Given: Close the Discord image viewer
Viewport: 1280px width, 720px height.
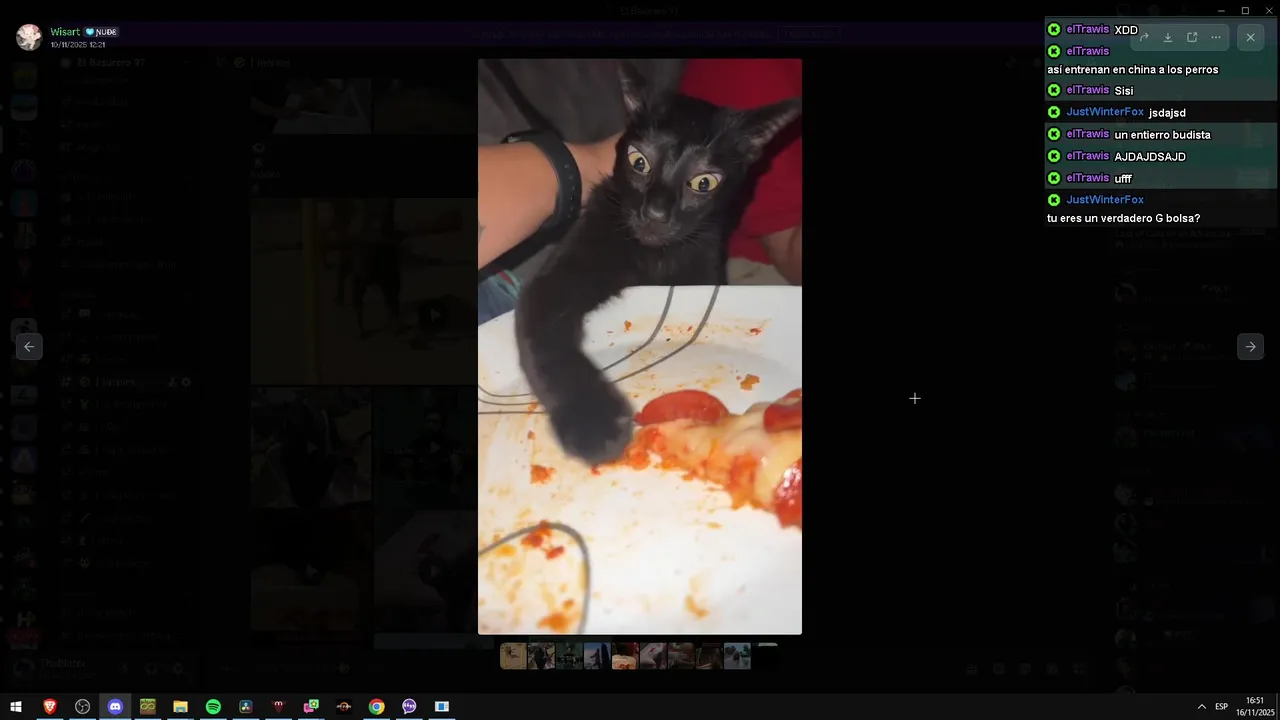Looking at the screenshot, I should click(1250, 37).
